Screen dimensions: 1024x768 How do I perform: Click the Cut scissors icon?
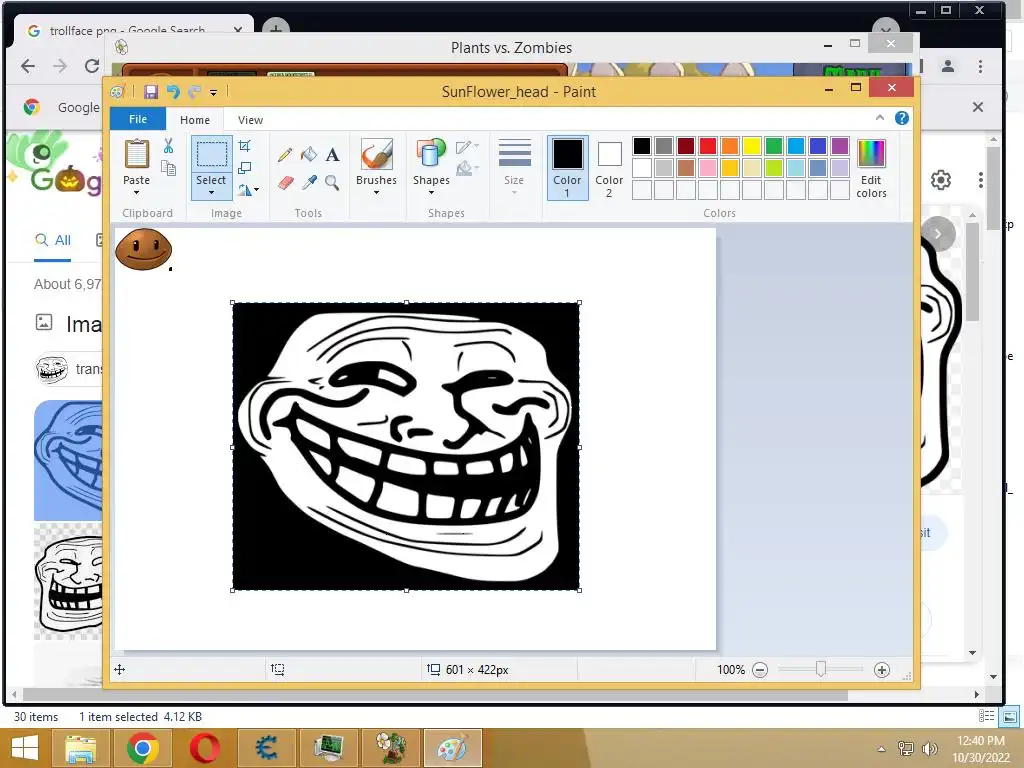click(x=168, y=146)
